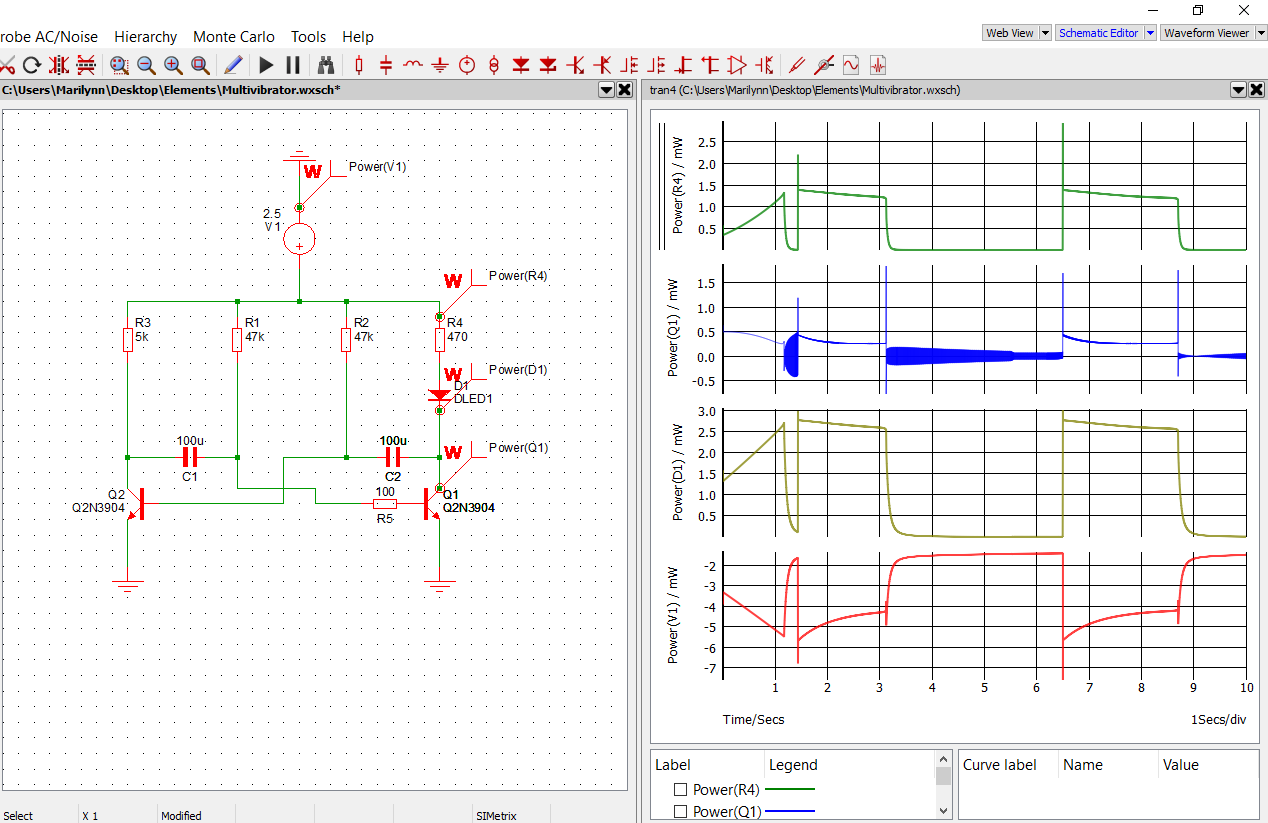1268x823 pixels.
Task: Select the Power(V1) probe W marker
Action: coord(313,172)
